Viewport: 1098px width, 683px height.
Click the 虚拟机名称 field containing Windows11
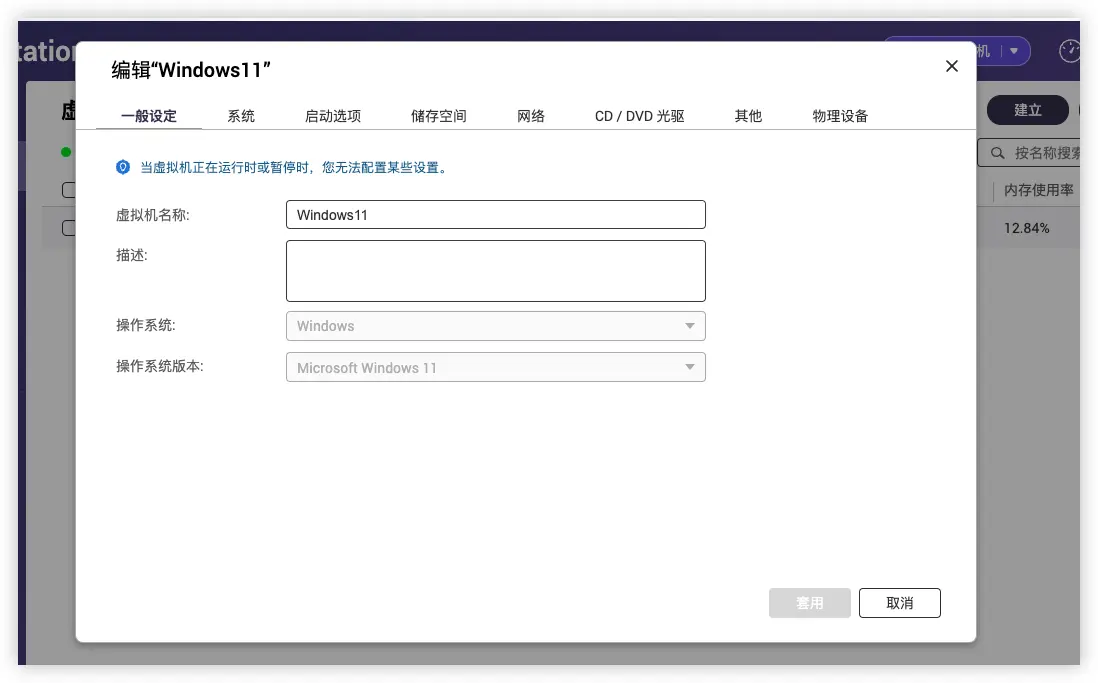(x=495, y=215)
